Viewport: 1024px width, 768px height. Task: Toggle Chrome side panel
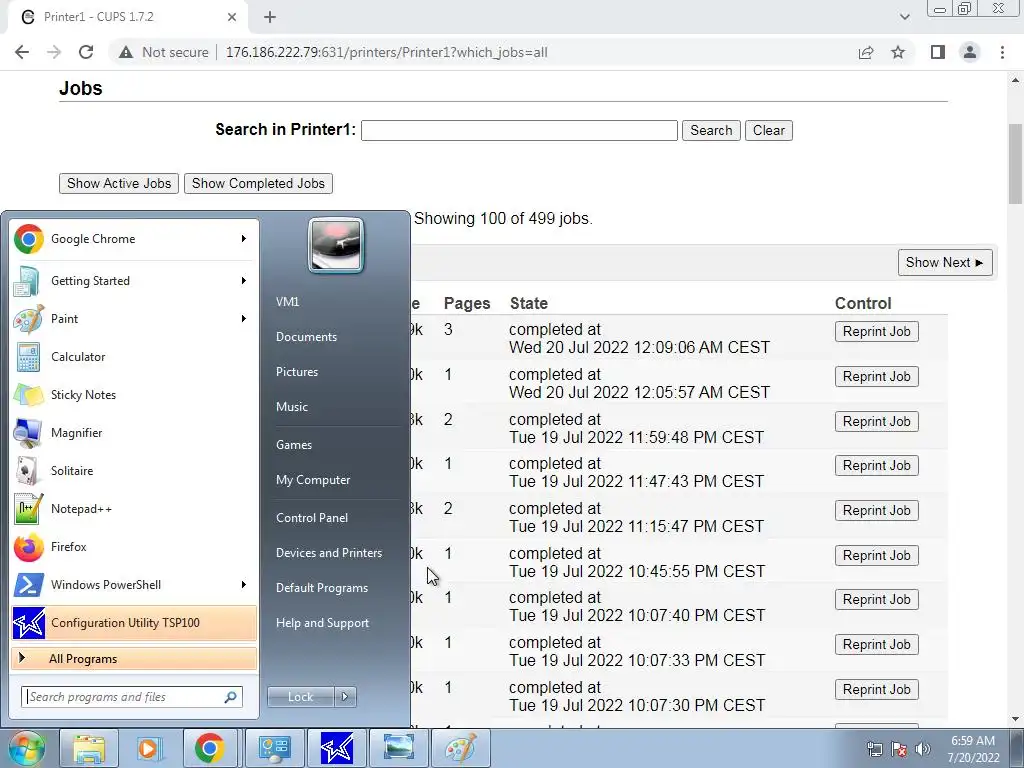pyautogui.click(x=938, y=52)
